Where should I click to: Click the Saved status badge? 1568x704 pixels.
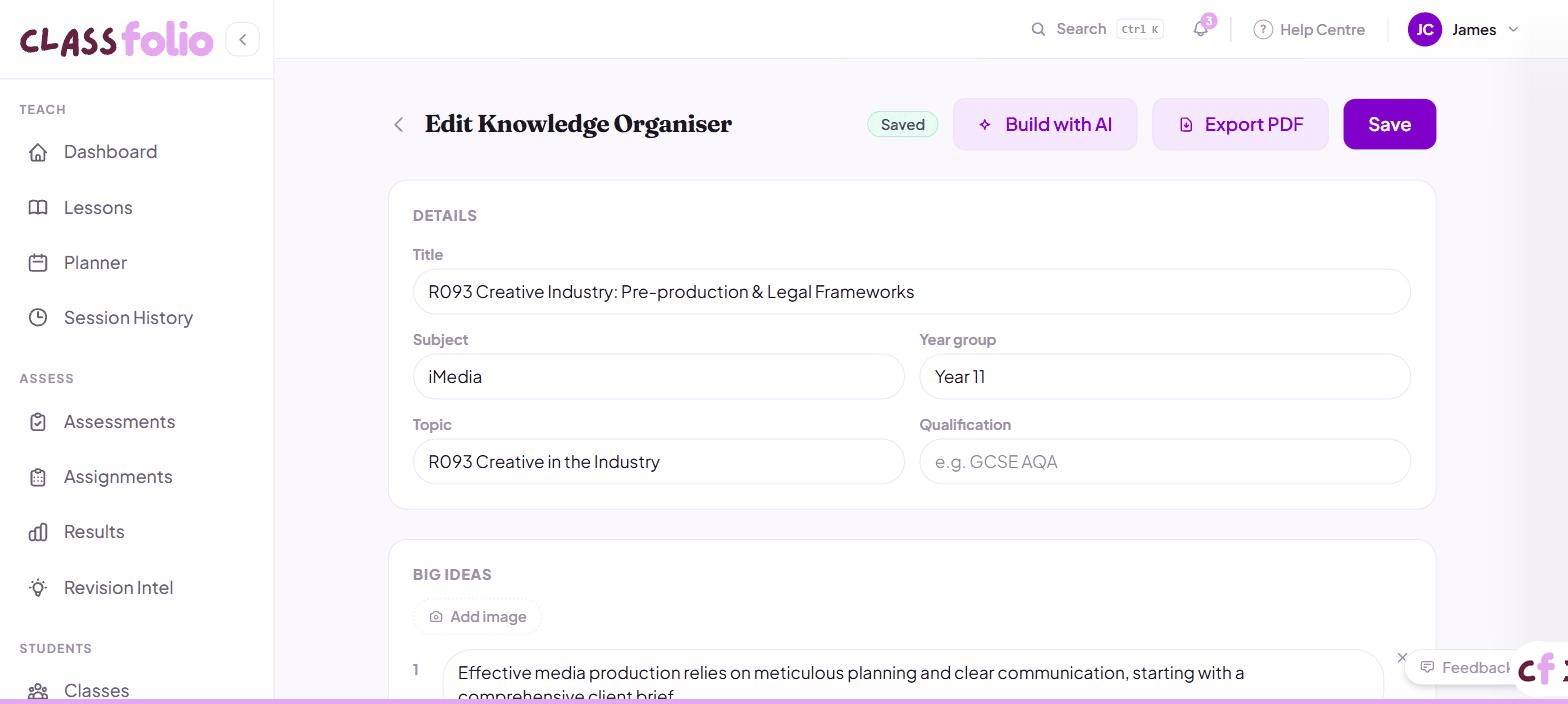coord(902,125)
